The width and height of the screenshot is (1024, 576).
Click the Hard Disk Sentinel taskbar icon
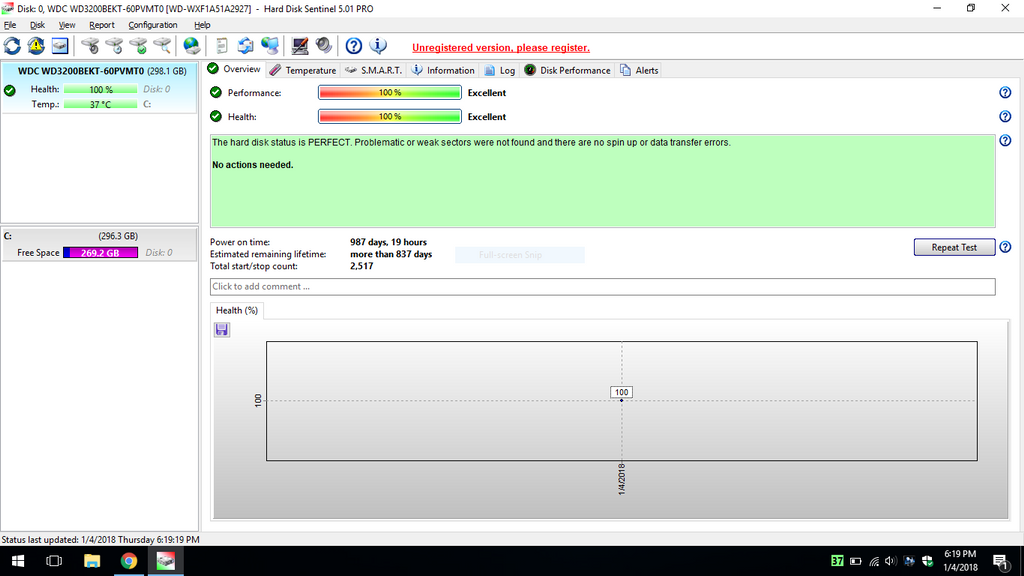coord(166,561)
